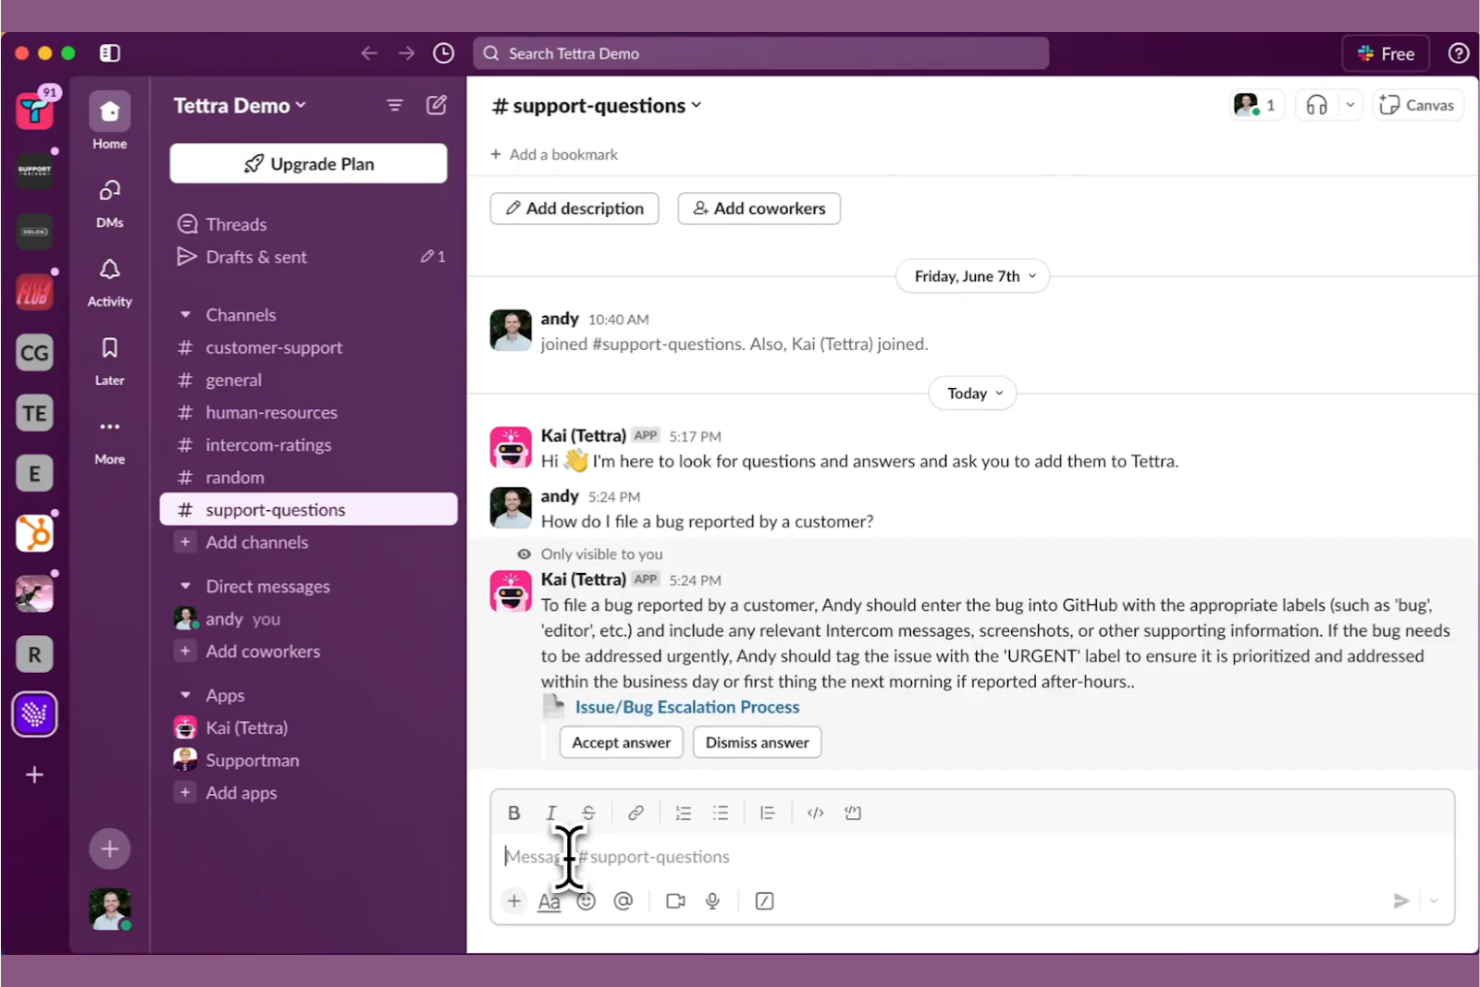Apply strikethrough formatting
The height and width of the screenshot is (987, 1480).
tap(588, 812)
